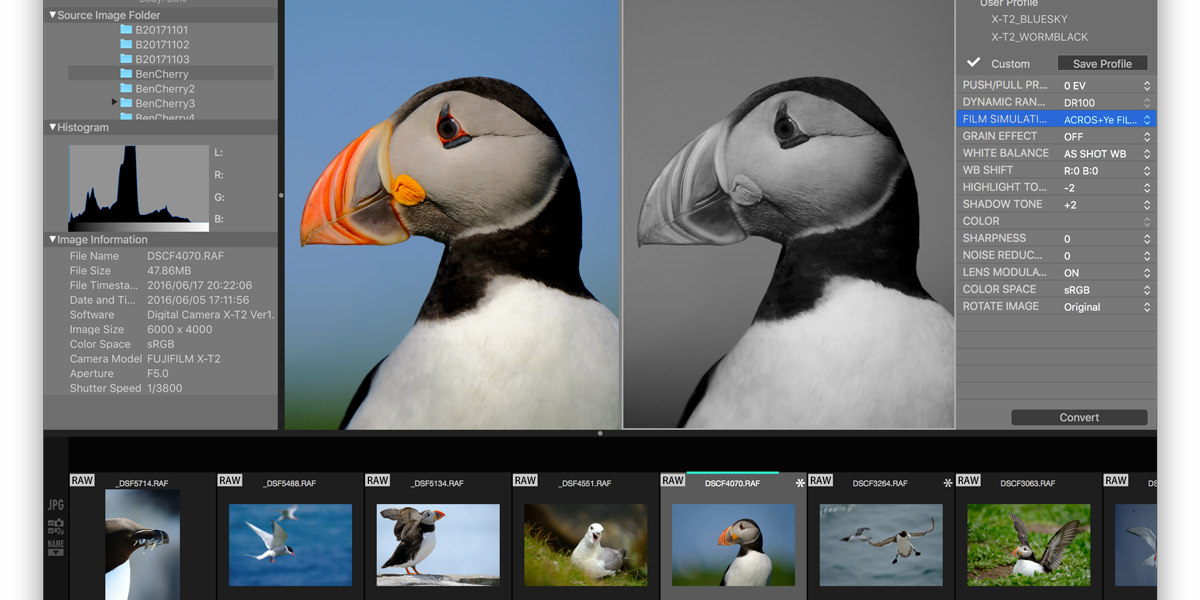Select the BenCherry folder
The height and width of the screenshot is (600, 1200).
tap(171, 74)
